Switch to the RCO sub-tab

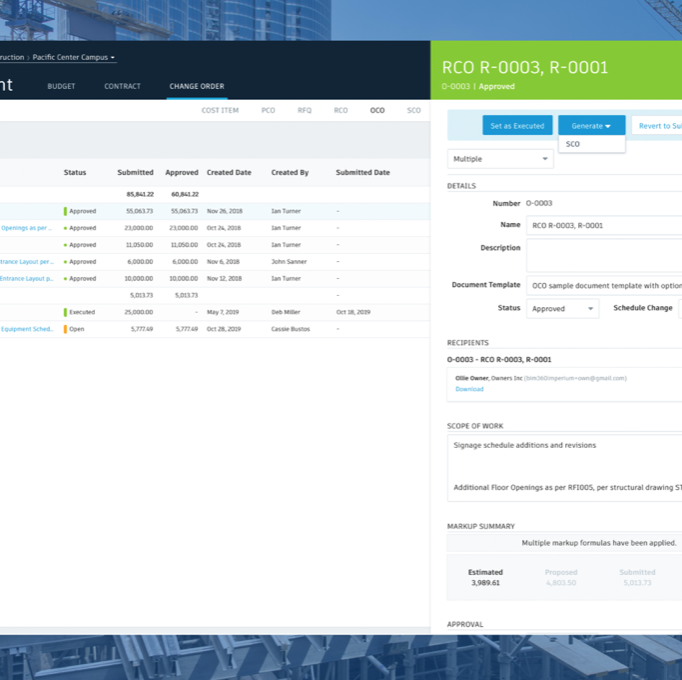tap(341, 111)
